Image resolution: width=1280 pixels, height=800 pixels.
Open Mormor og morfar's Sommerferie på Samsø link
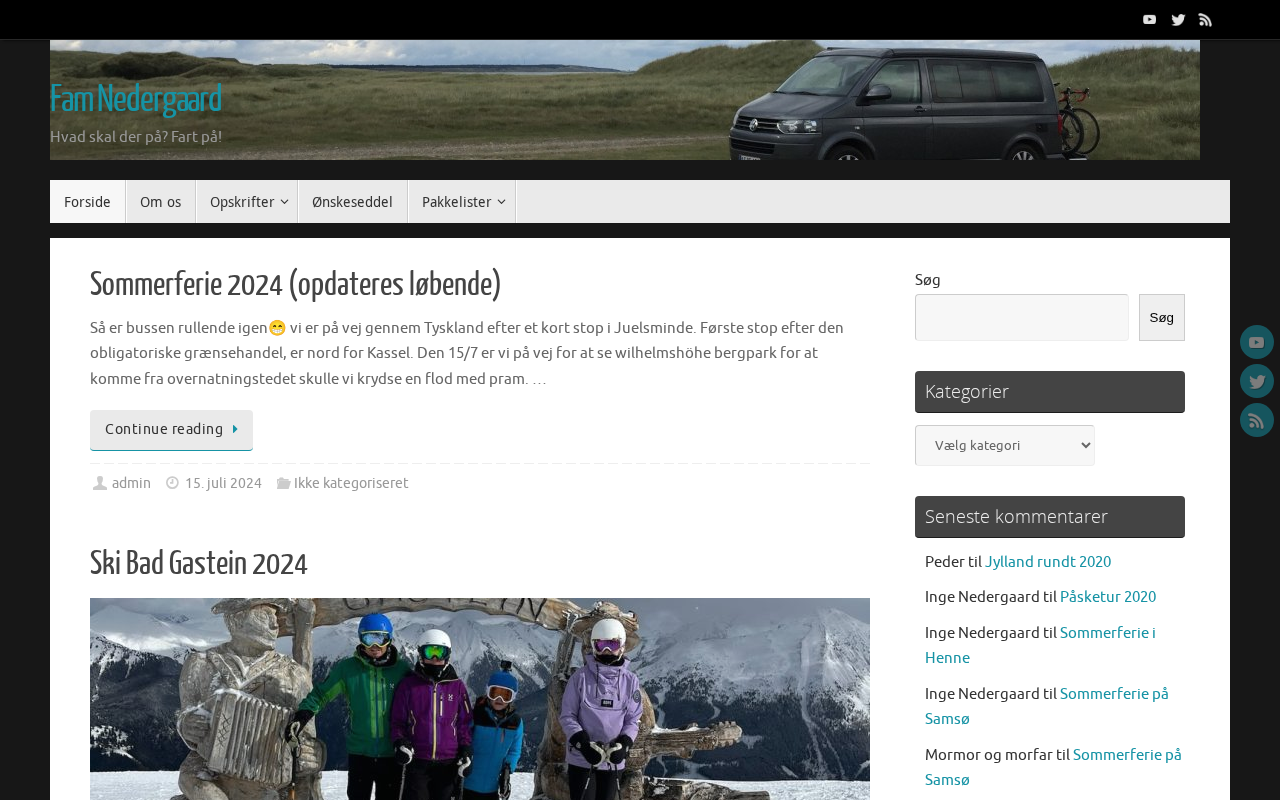coord(1053,767)
